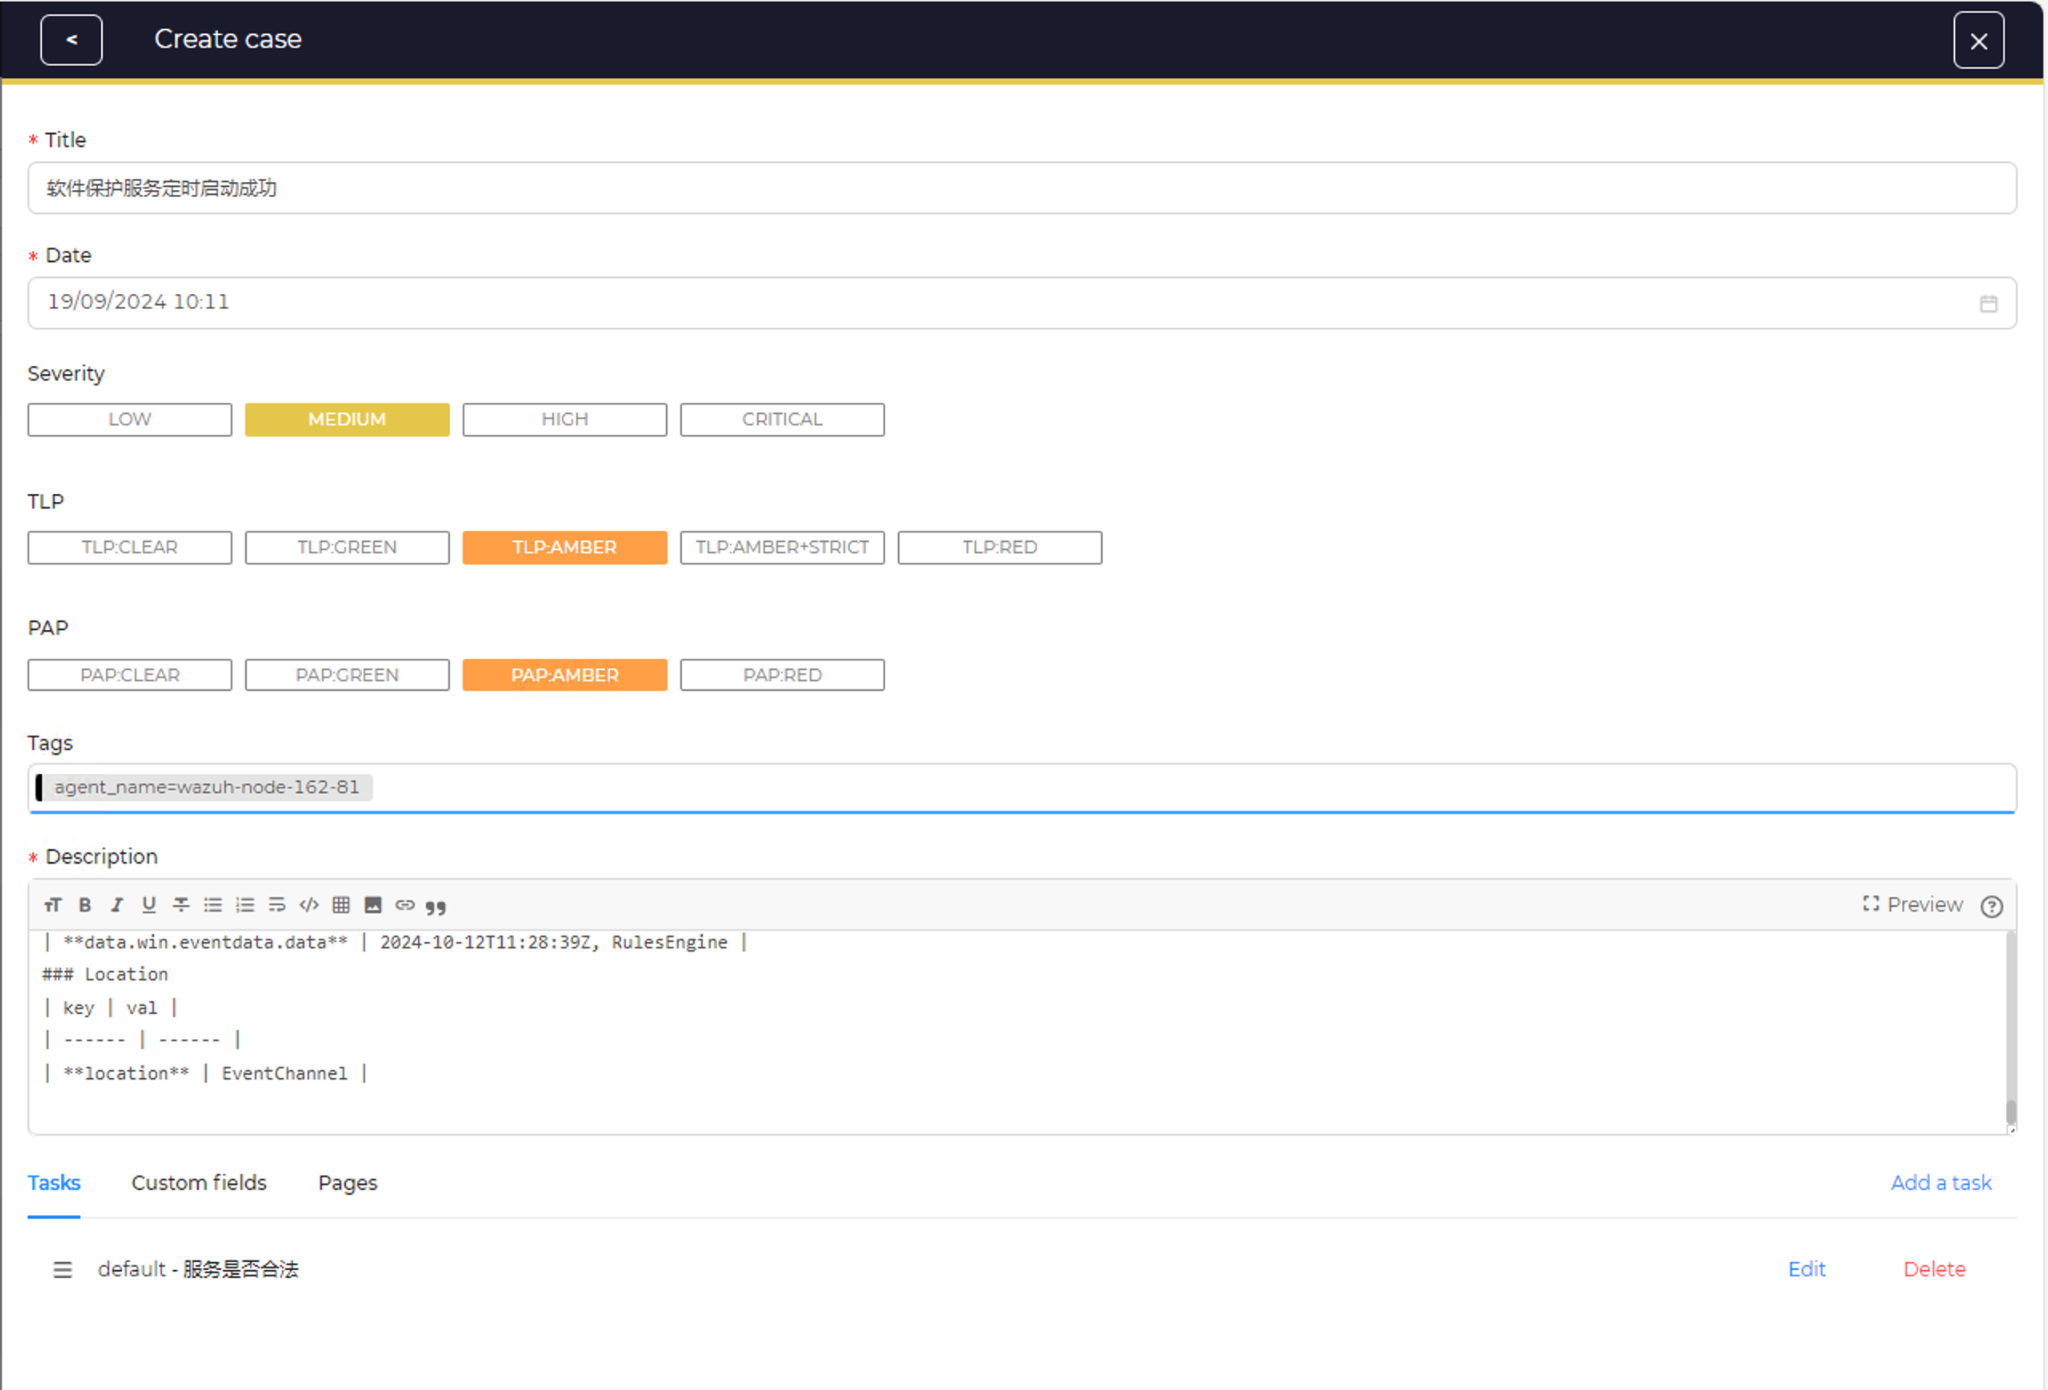
Task: Set severity to HIGH
Action: coord(564,419)
